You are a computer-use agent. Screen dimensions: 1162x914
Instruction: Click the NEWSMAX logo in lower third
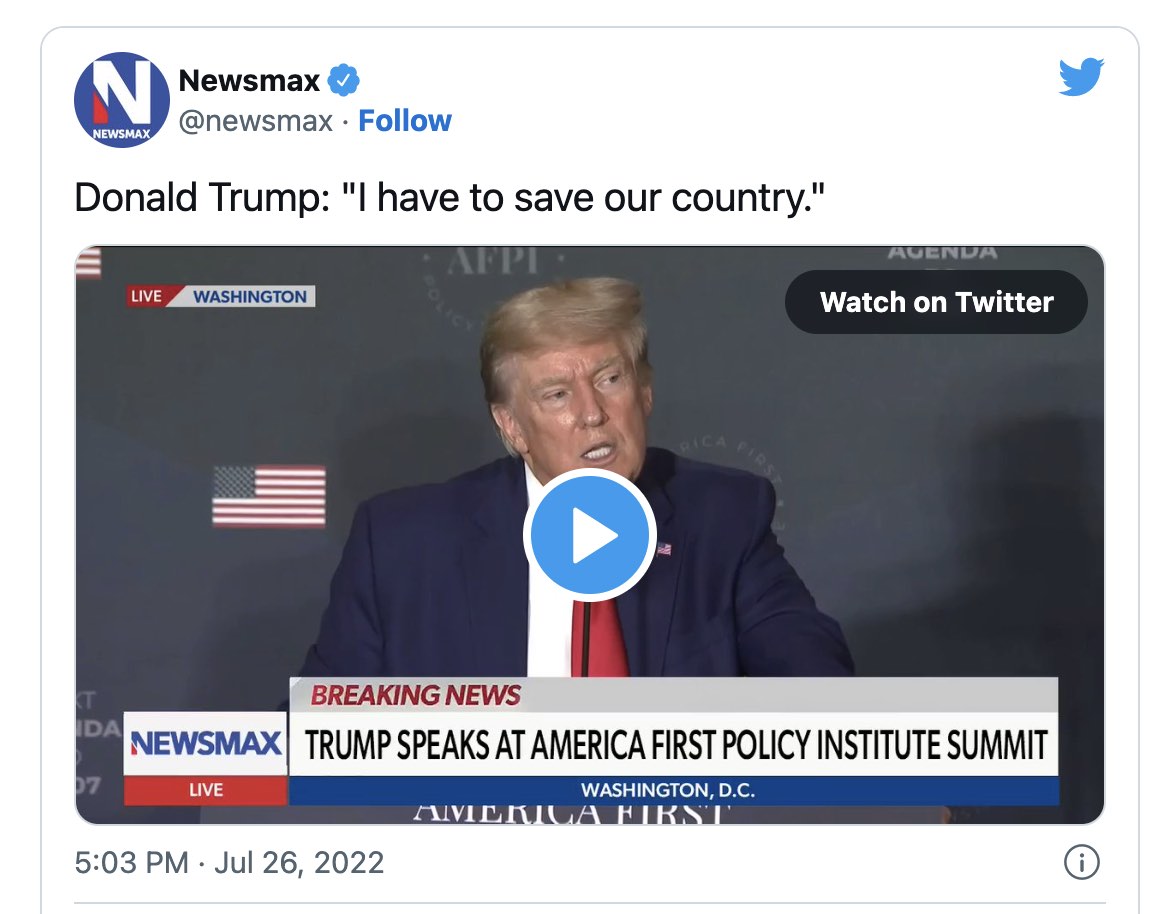(x=206, y=744)
